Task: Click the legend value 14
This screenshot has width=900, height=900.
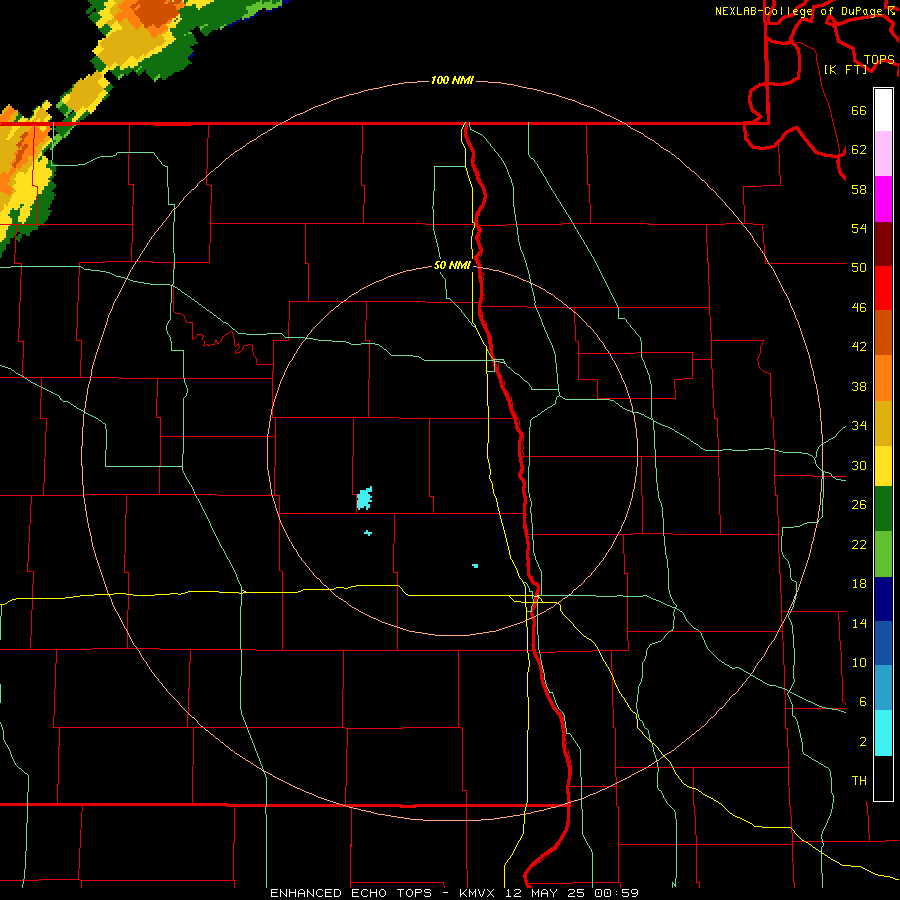Action: (x=859, y=623)
